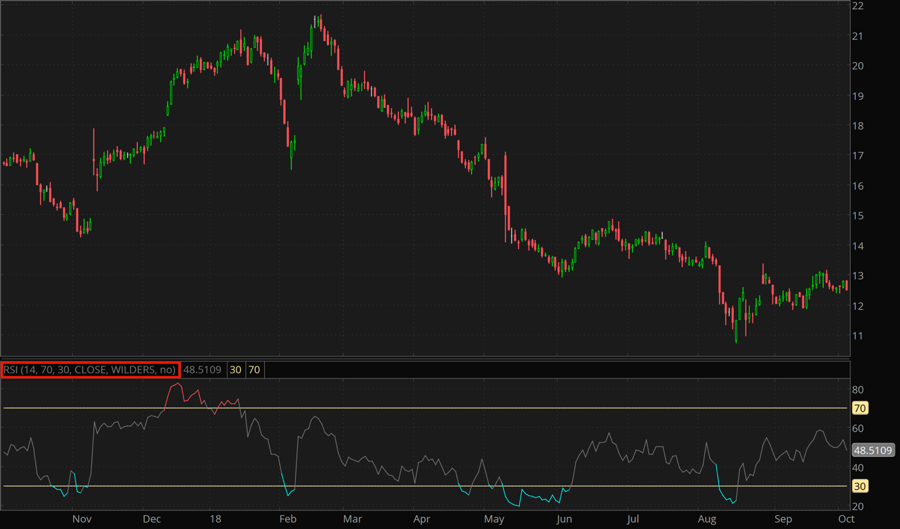Click the yellow 70 badge on the RSI axis
Screen dimensions: 900x529
[858, 408]
